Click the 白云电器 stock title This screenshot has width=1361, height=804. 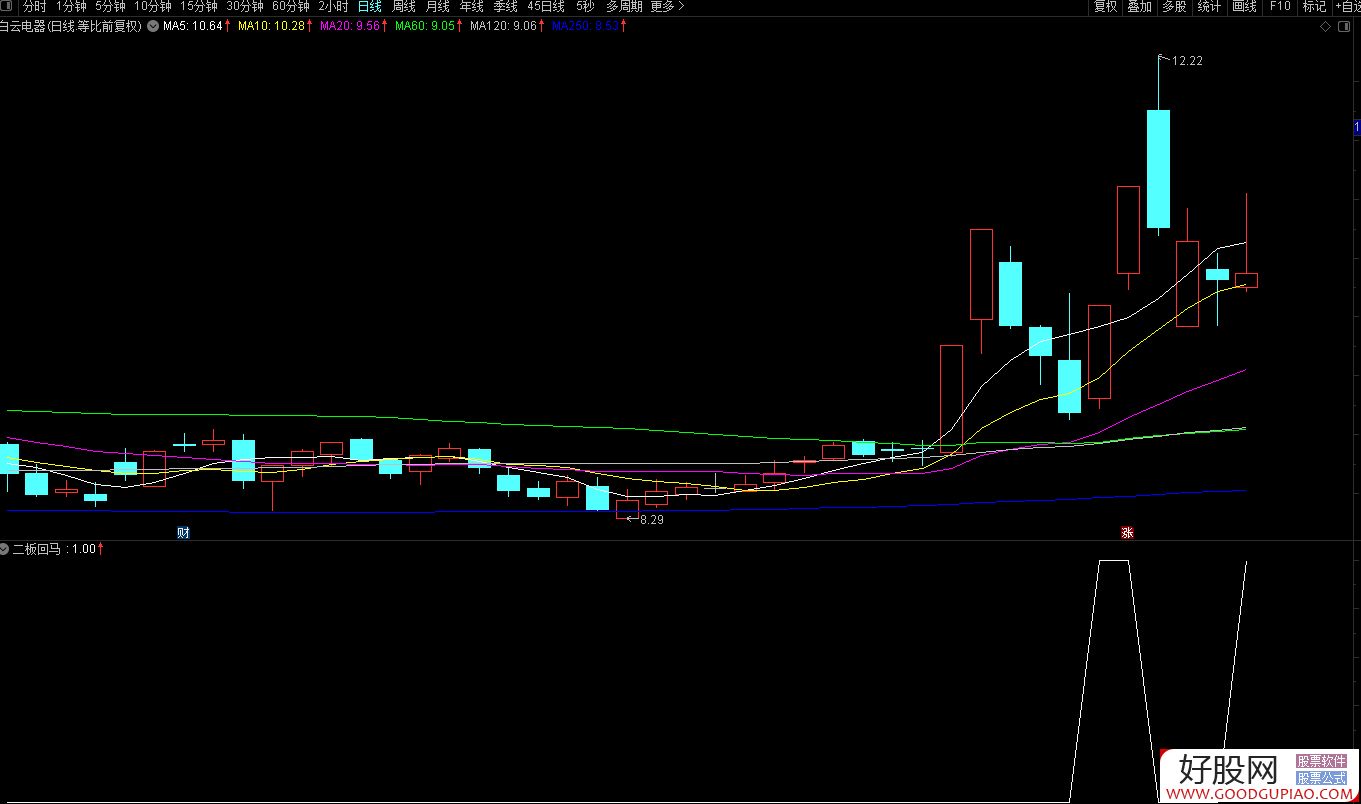tap(72, 26)
